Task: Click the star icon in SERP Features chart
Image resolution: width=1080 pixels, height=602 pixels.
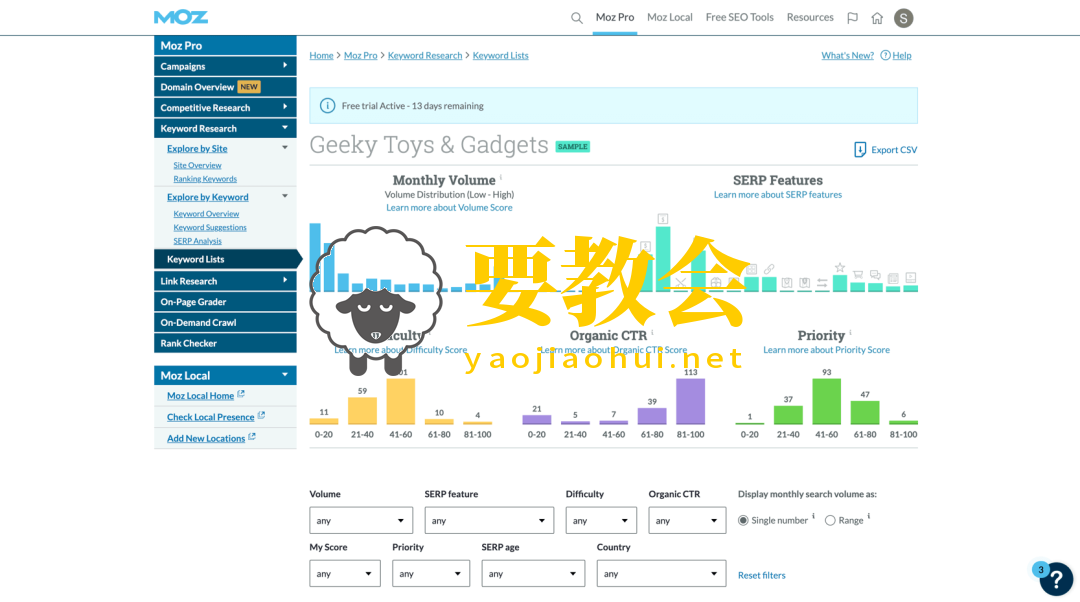Action: [840, 267]
